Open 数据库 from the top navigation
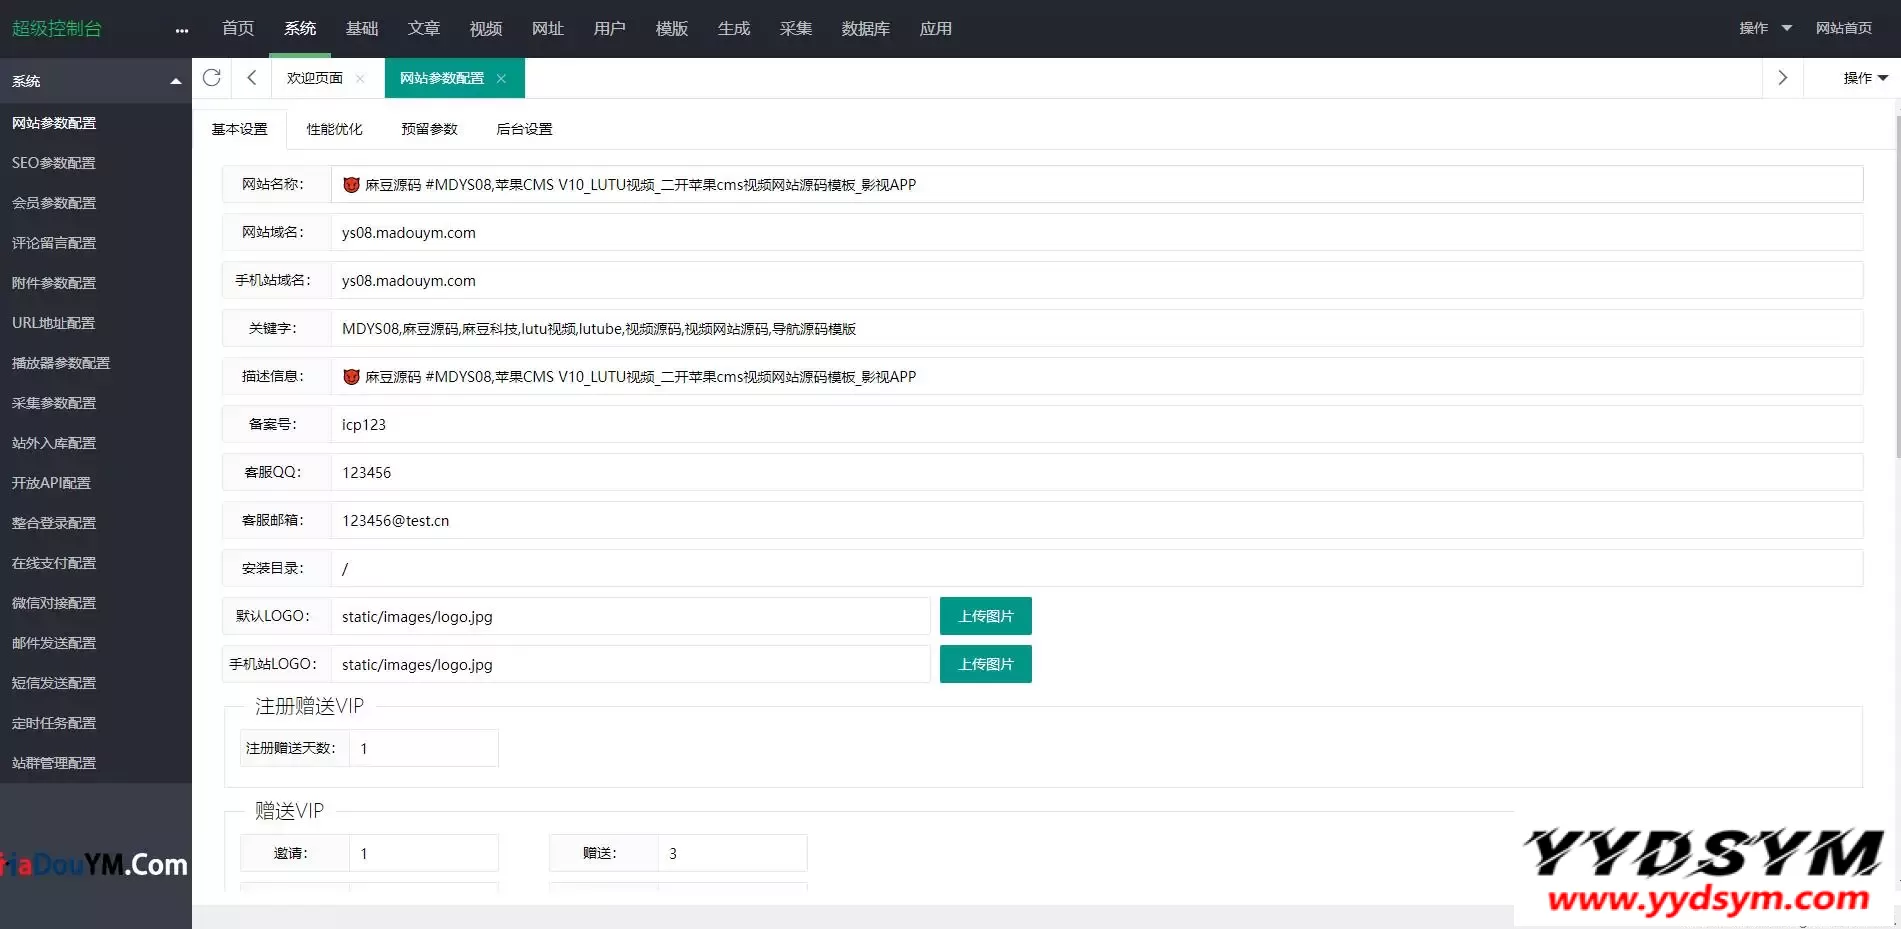This screenshot has width=1901, height=929. pyautogui.click(x=865, y=29)
